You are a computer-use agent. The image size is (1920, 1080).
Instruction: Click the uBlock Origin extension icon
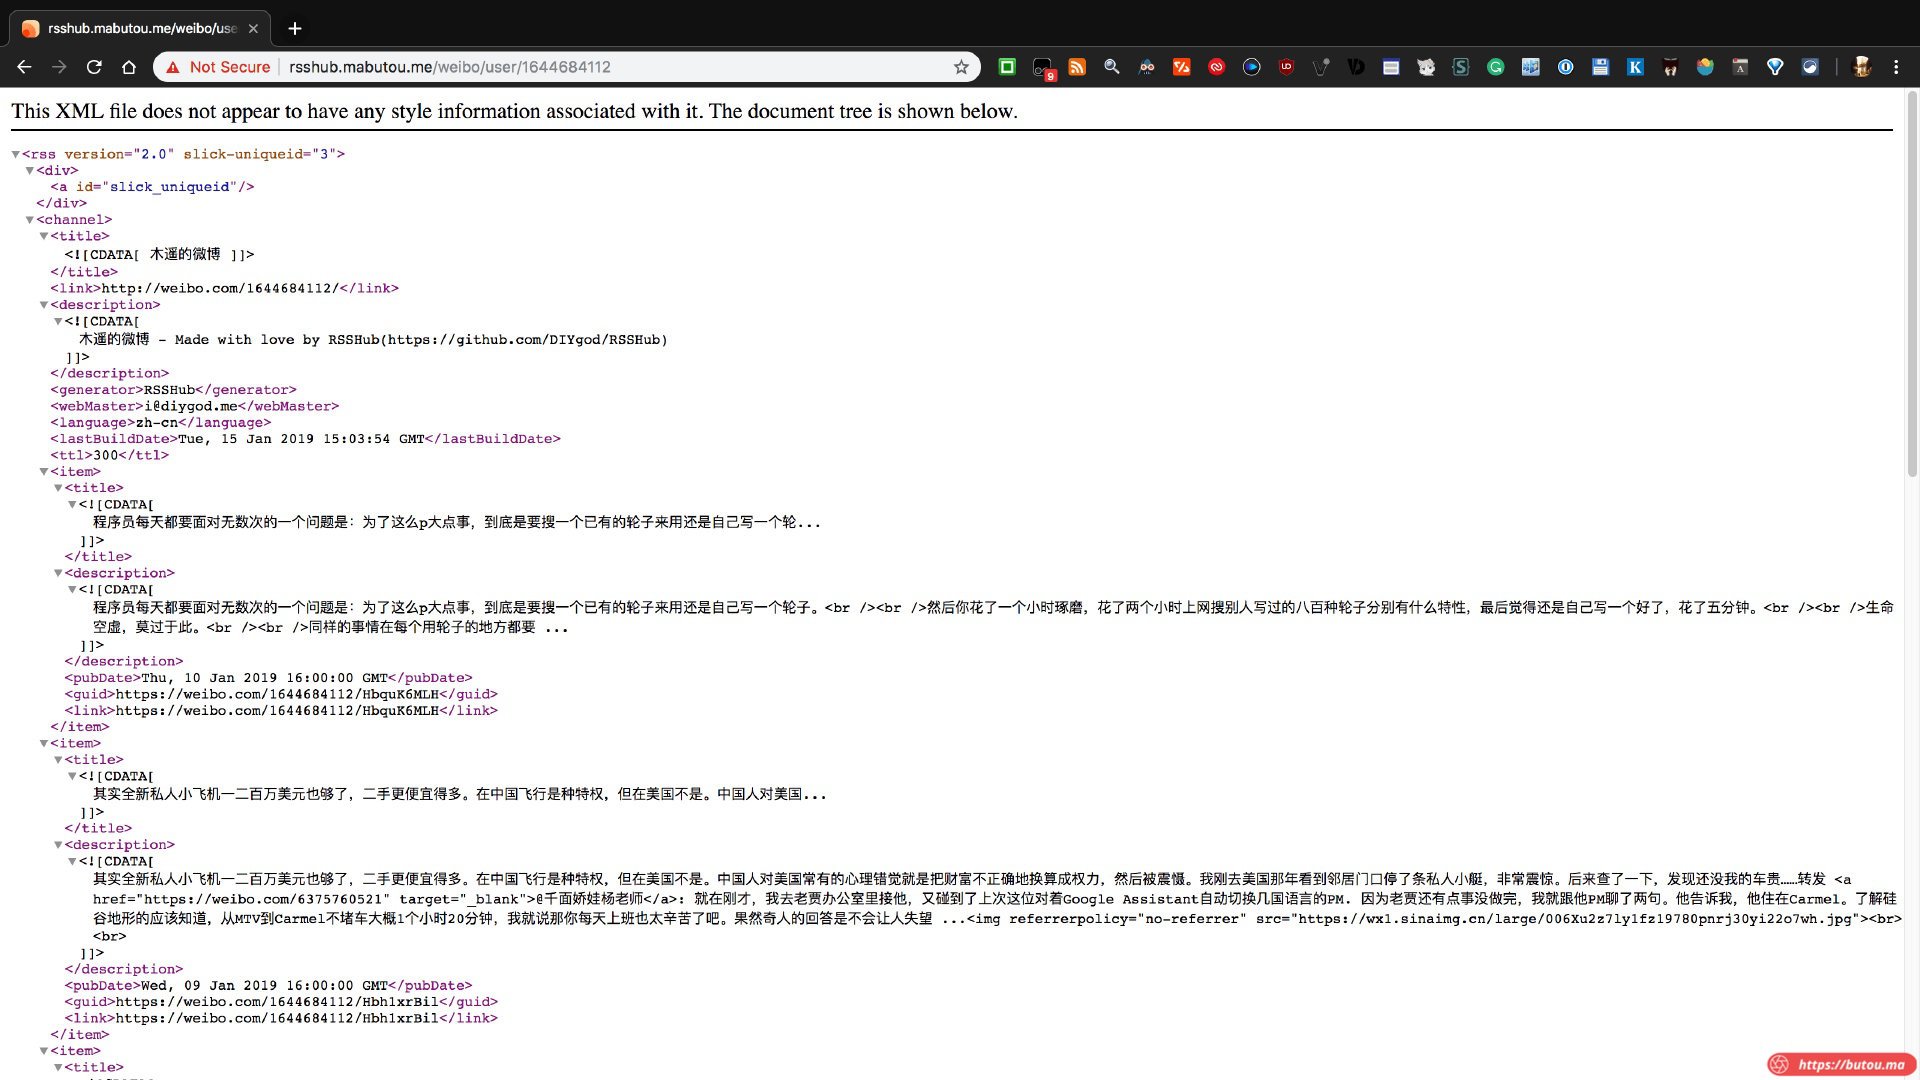coord(1286,67)
